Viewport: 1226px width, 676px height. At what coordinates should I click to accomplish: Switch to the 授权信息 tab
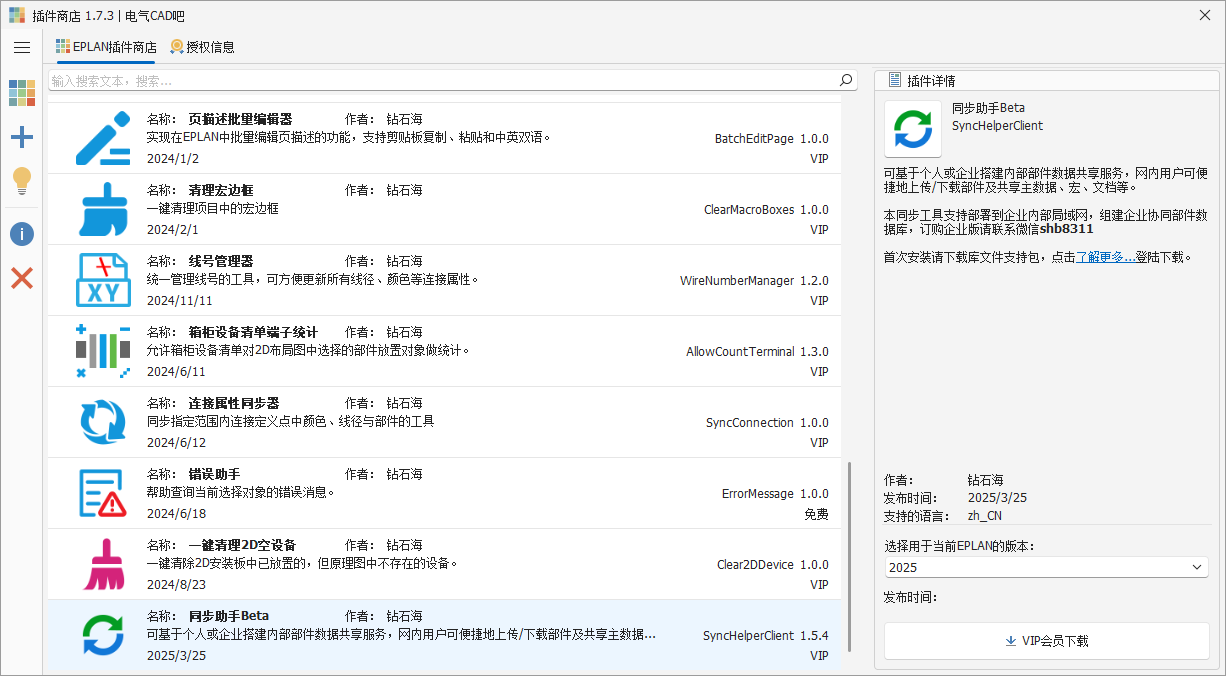click(x=203, y=47)
